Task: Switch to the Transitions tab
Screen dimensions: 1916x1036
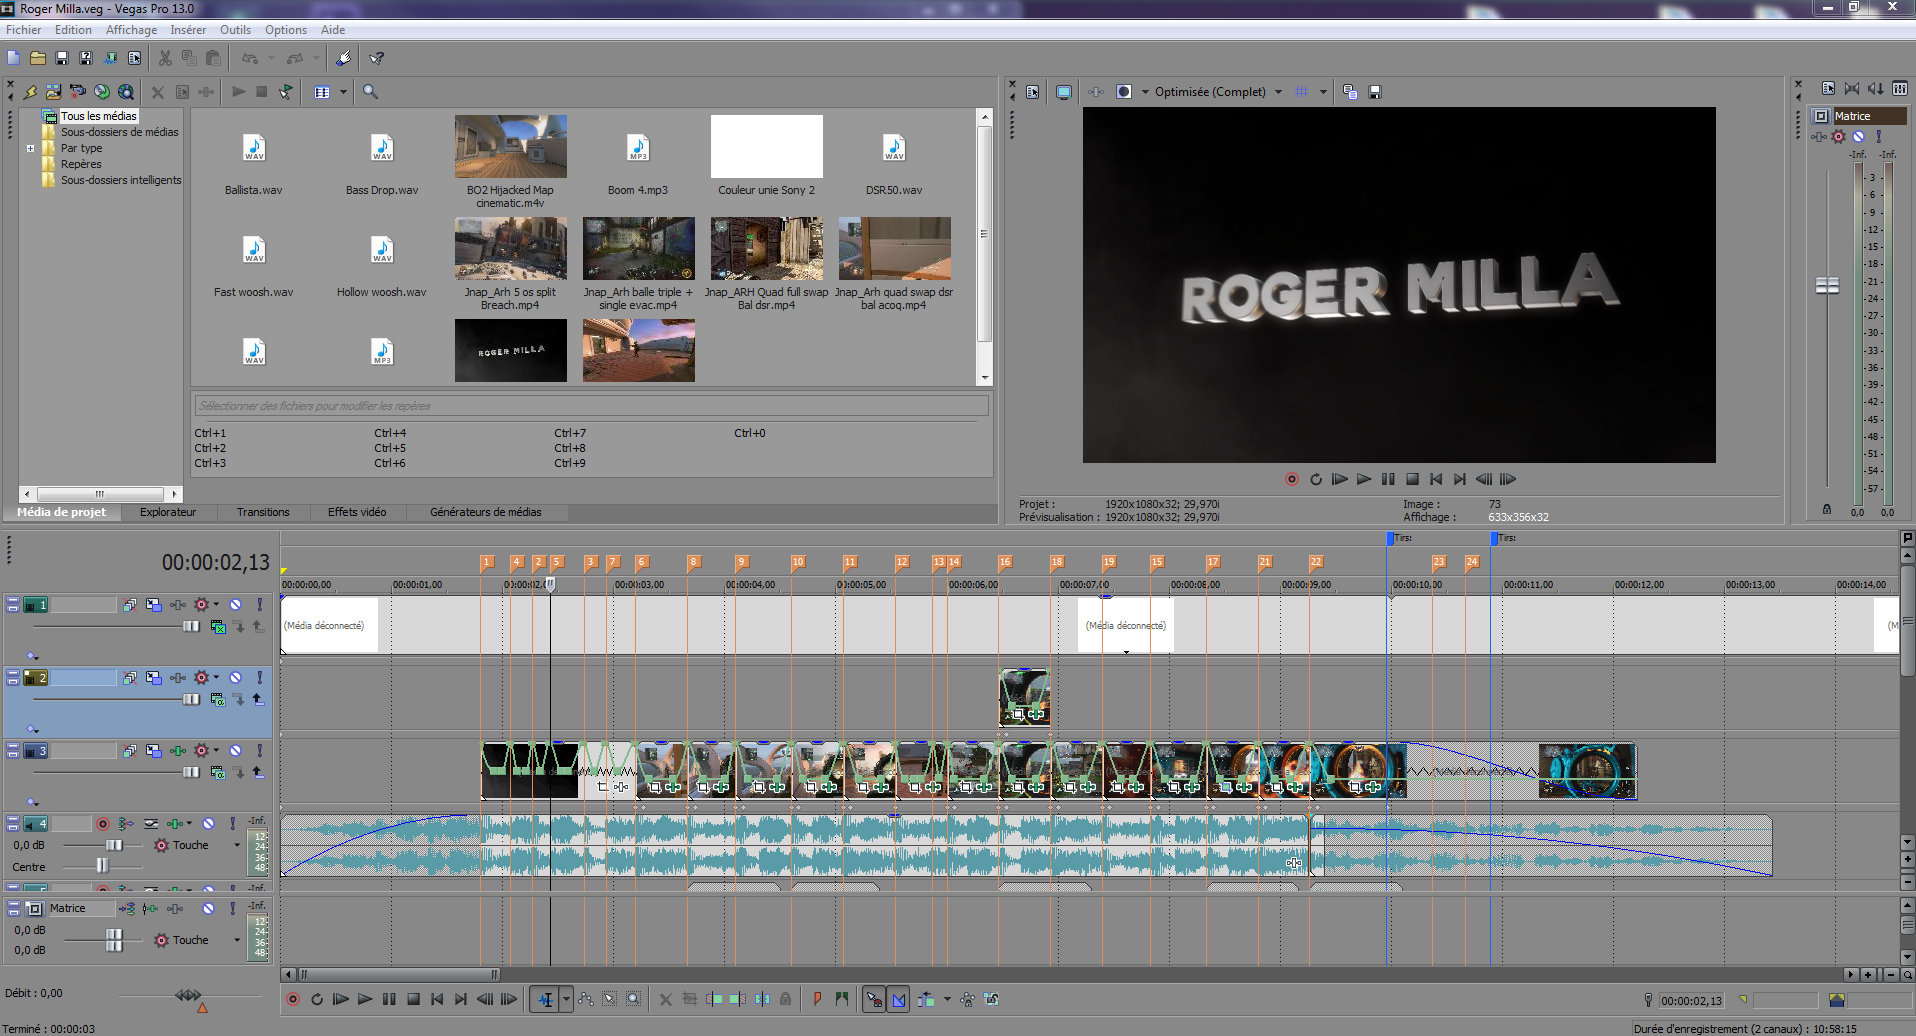Action: coord(263,512)
